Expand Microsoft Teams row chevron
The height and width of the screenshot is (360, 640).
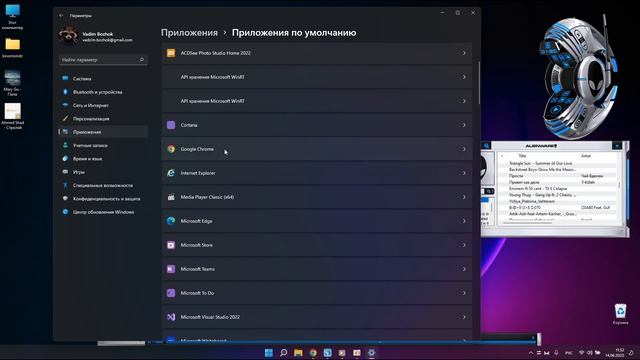pyautogui.click(x=464, y=269)
